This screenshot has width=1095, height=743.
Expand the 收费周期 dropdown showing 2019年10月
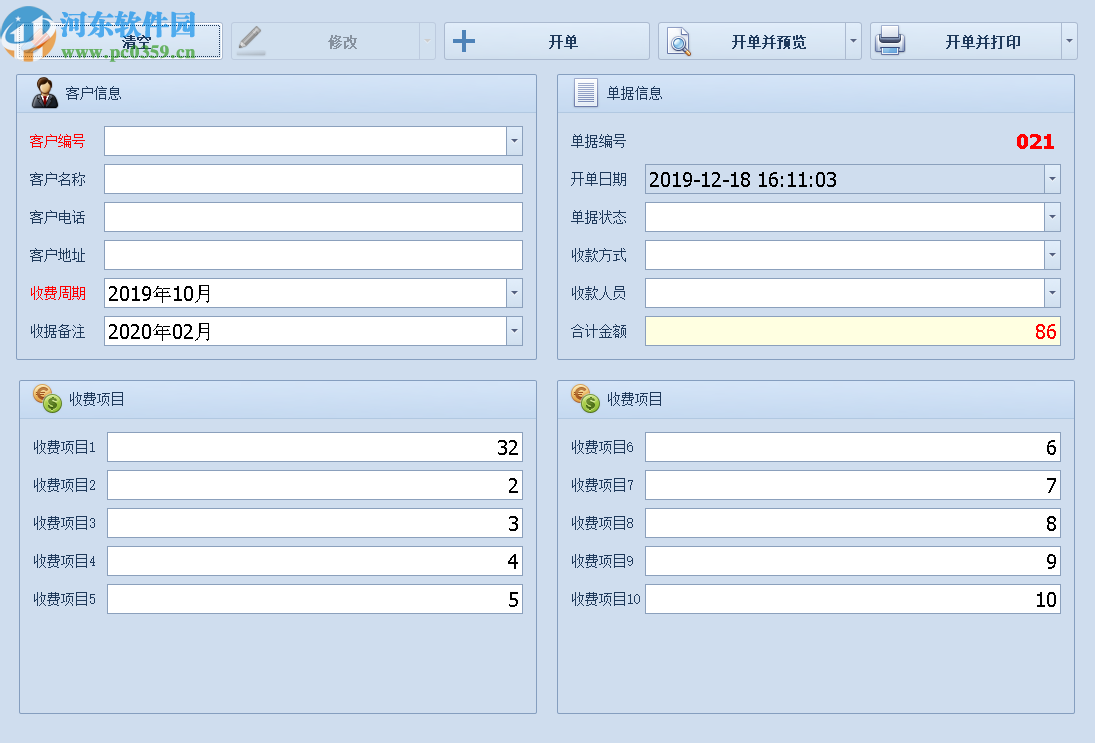[514, 293]
